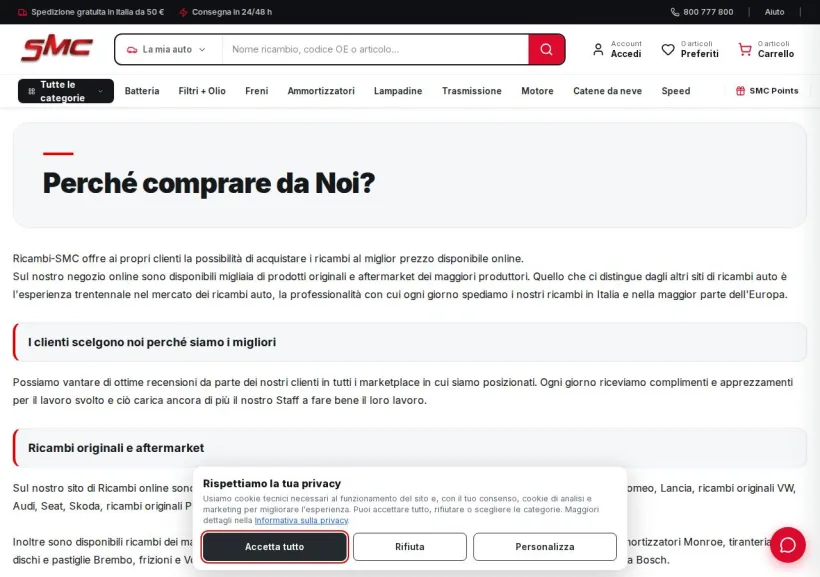
Task: Click the free shipping truck icon
Action: [22, 12]
